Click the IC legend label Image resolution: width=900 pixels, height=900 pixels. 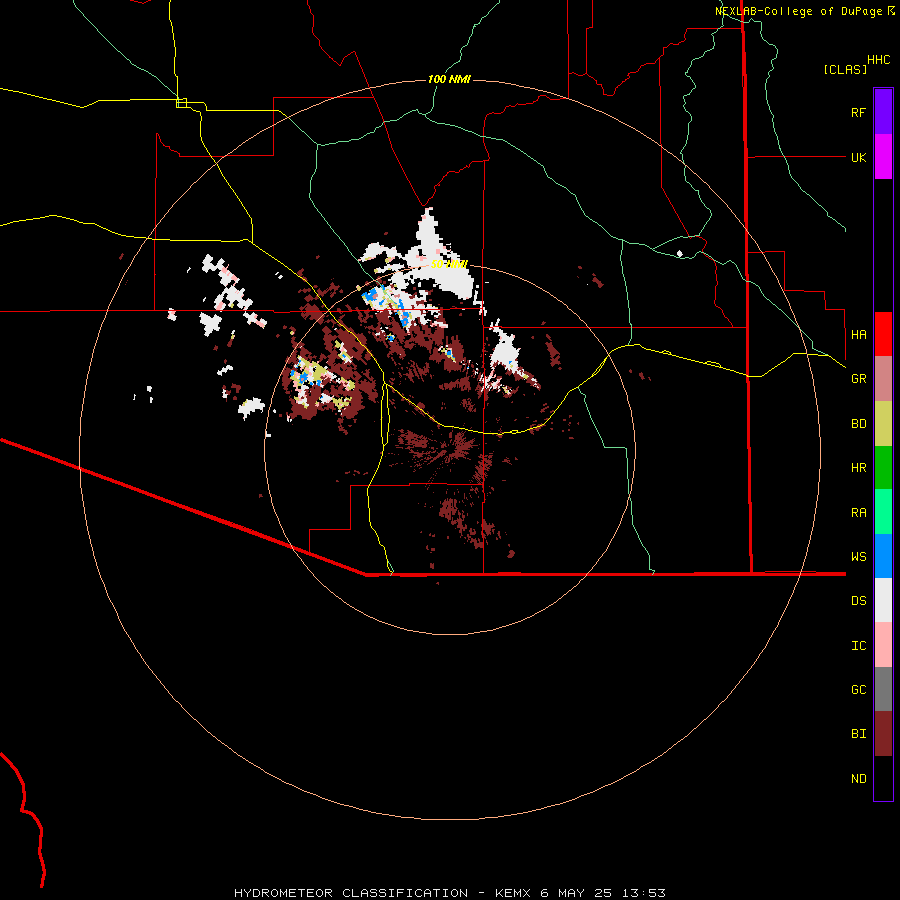858,646
